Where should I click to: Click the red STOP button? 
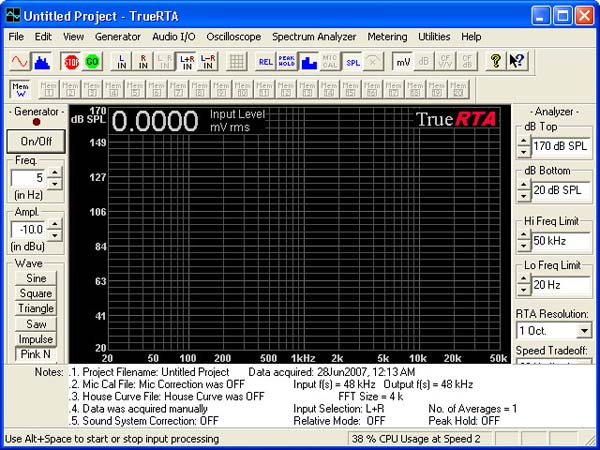tap(71, 61)
